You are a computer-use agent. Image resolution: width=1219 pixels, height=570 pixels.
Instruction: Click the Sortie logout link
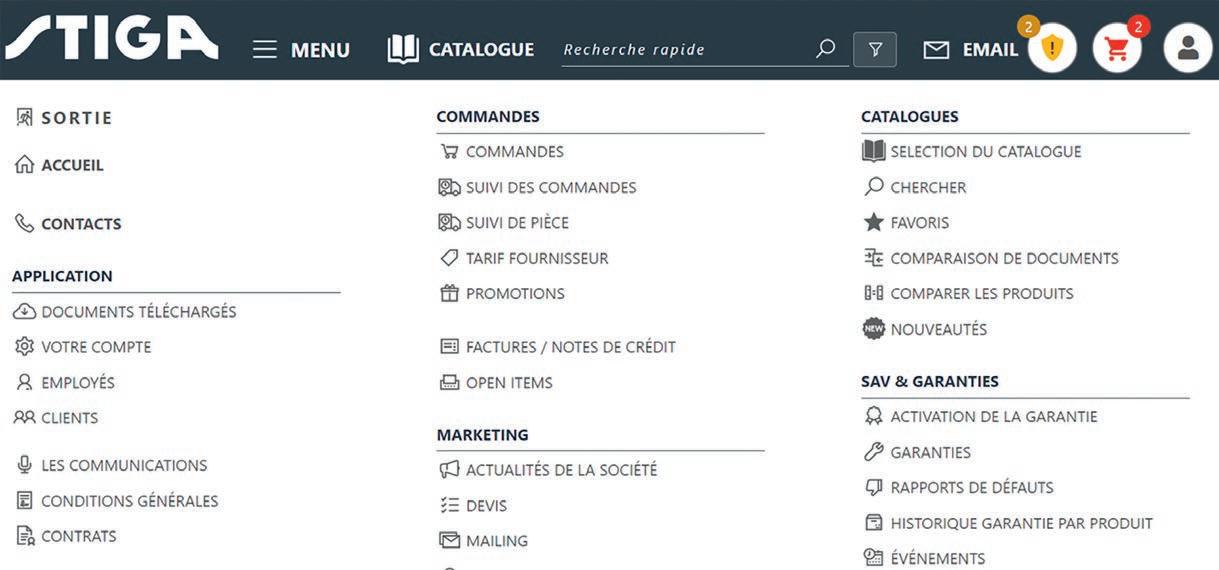pyautogui.click(x=75, y=118)
